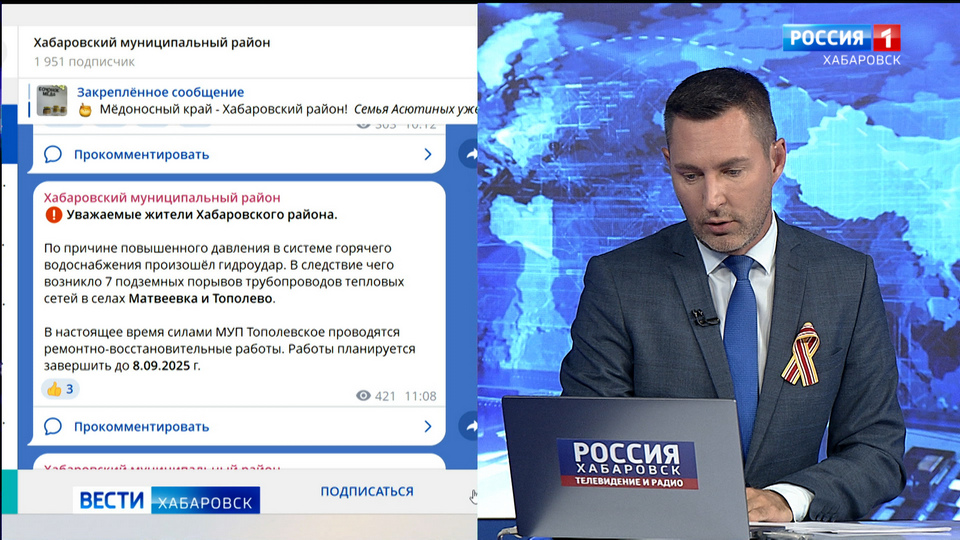This screenshot has width=960, height=540.
Task: Share the 11:08 post with arrow icon
Action: 469,426
